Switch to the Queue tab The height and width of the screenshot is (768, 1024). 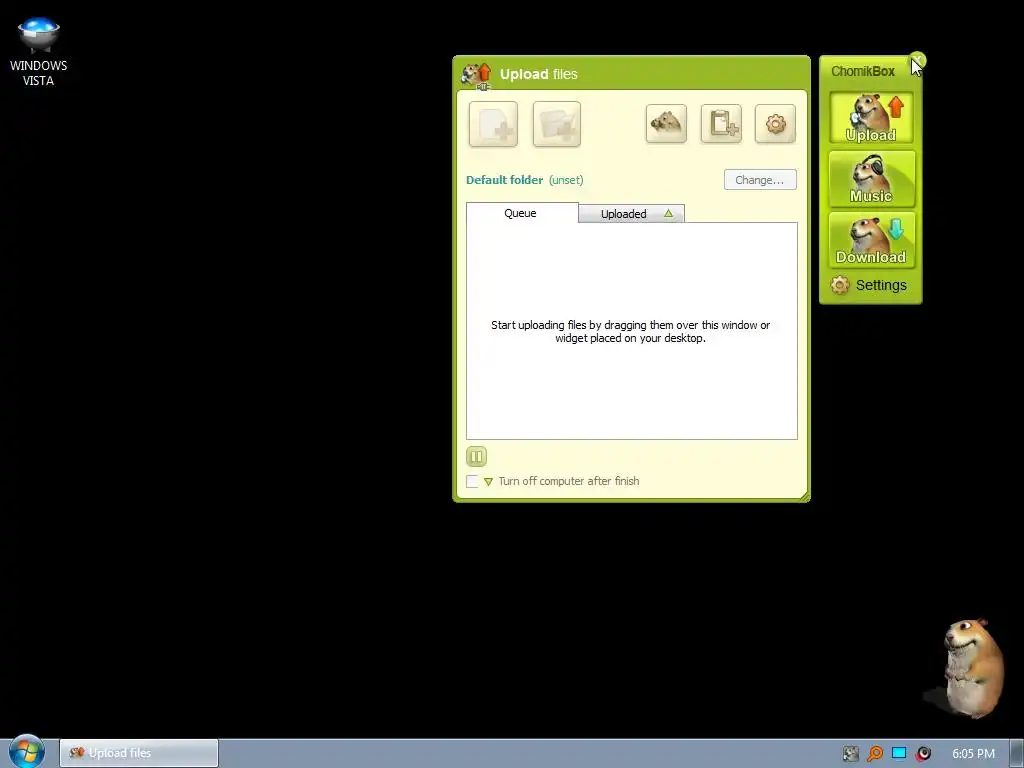point(522,213)
